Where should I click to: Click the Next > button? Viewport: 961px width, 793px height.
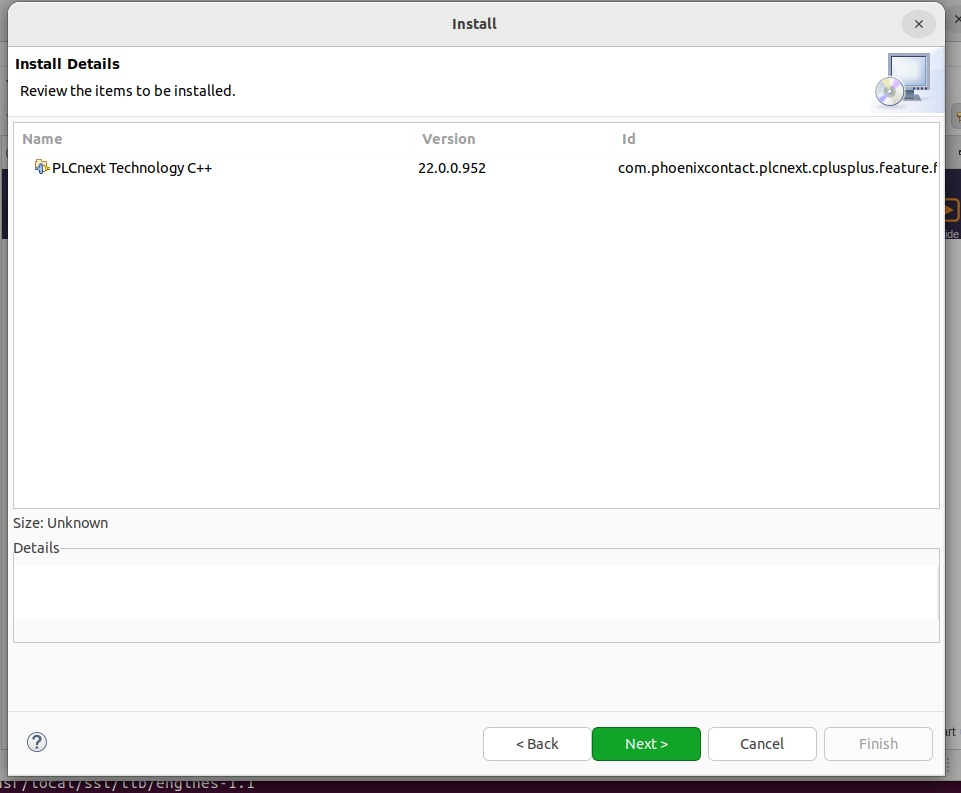click(x=646, y=743)
